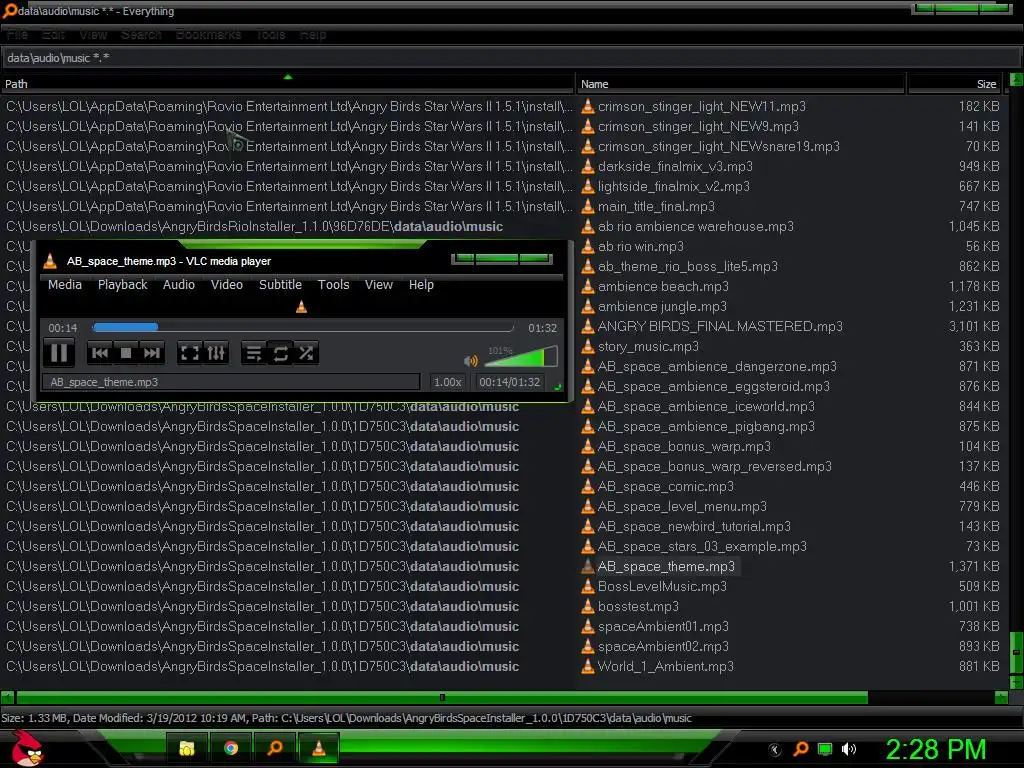Open the VLC View menu

[x=379, y=285]
